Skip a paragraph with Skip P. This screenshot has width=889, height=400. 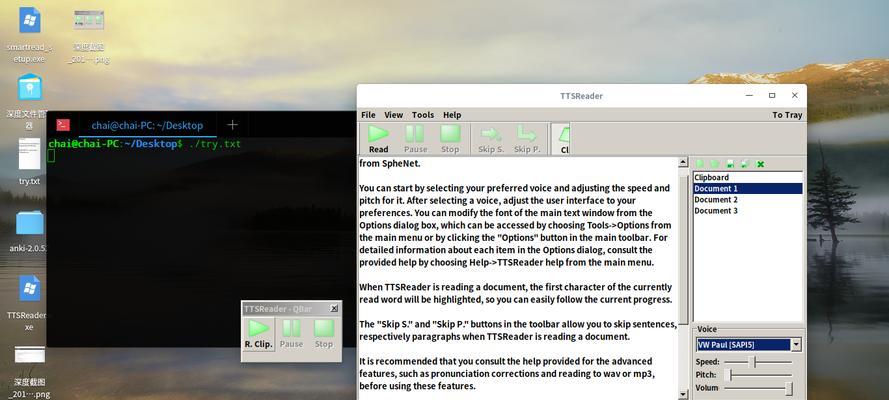pos(527,139)
